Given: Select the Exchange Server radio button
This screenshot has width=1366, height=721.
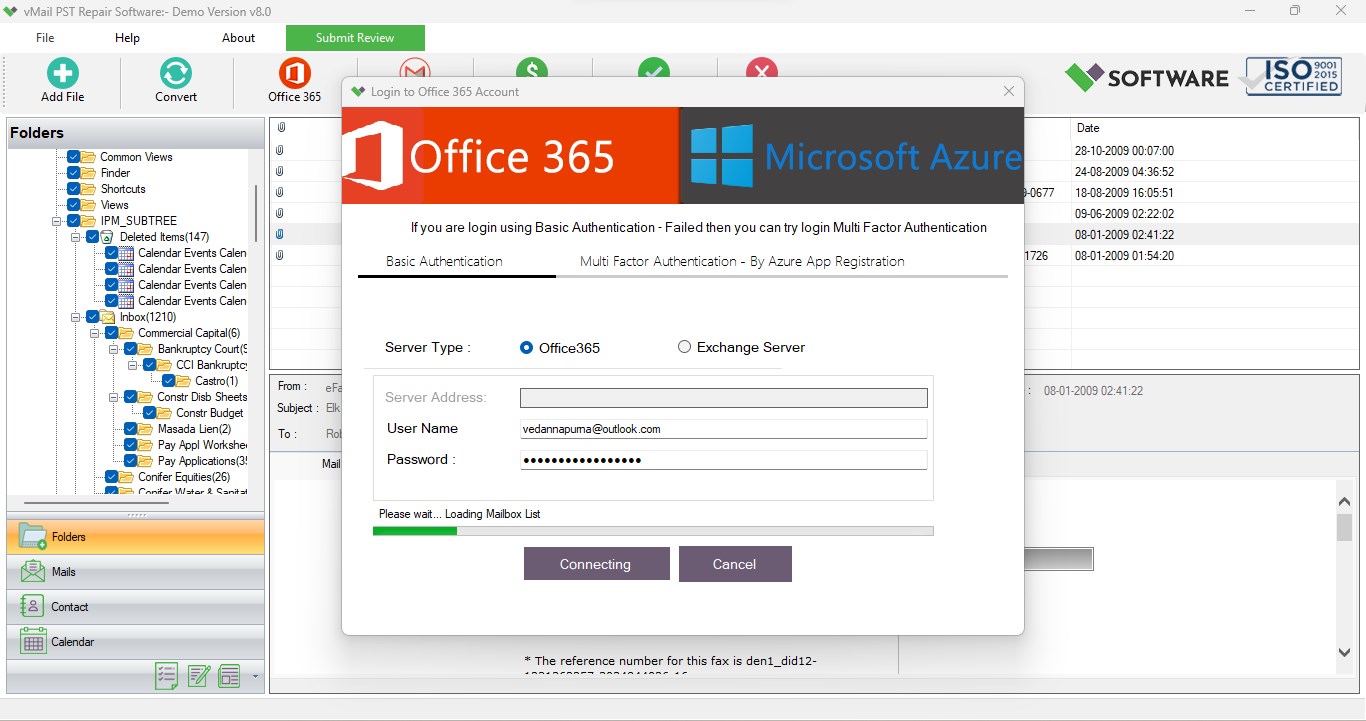Looking at the screenshot, I should pos(684,347).
